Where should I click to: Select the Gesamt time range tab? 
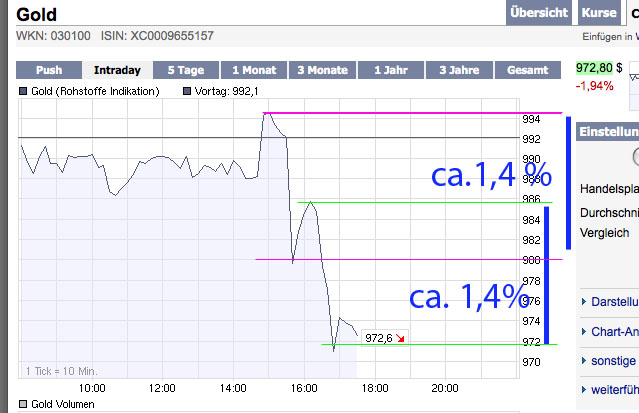click(527, 70)
